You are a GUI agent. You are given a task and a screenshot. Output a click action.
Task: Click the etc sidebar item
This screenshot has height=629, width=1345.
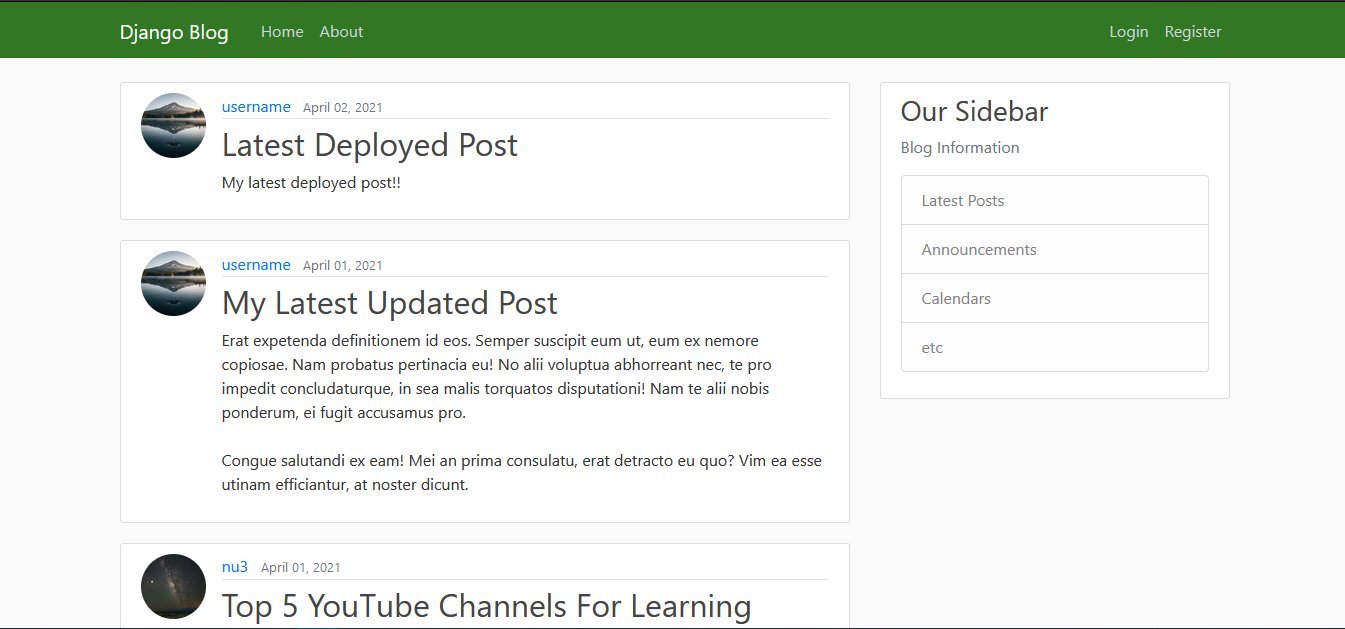(x=1055, y=347)
